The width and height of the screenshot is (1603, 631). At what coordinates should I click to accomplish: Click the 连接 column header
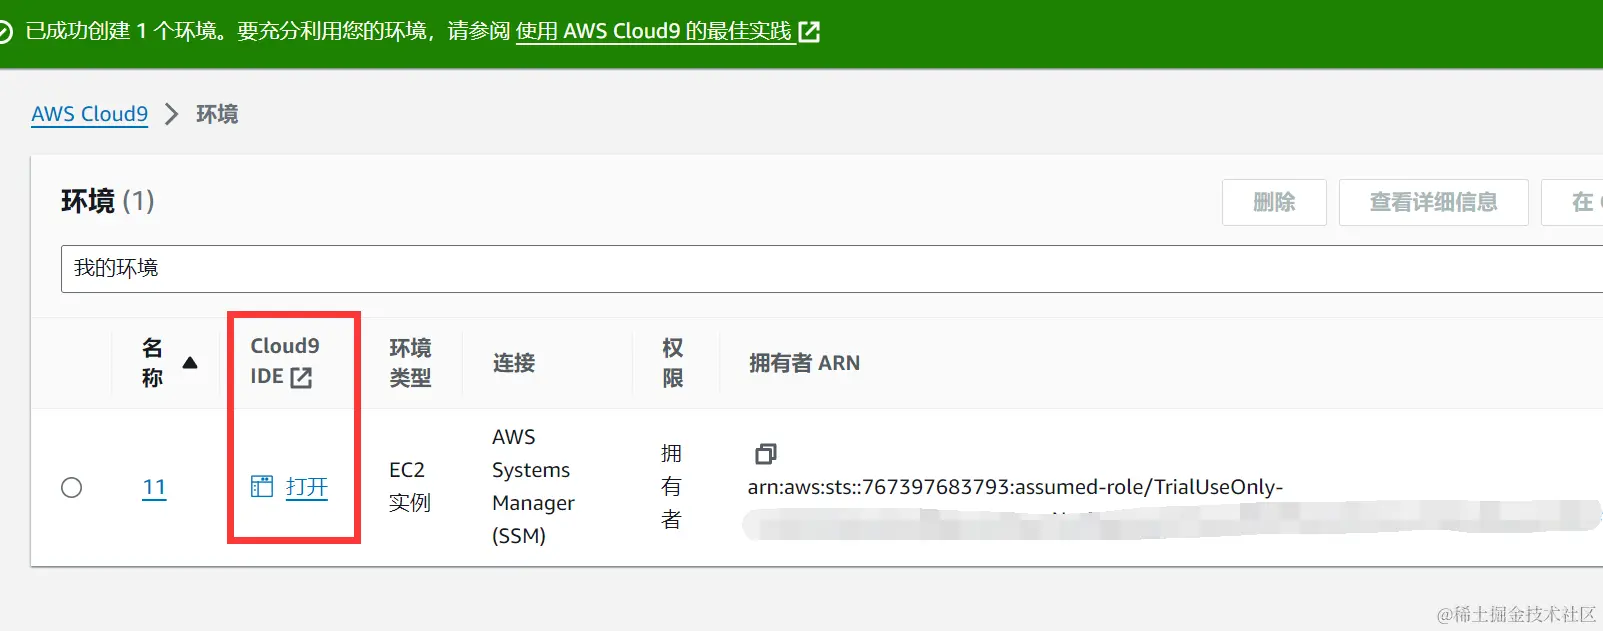[x=514, y=363]
